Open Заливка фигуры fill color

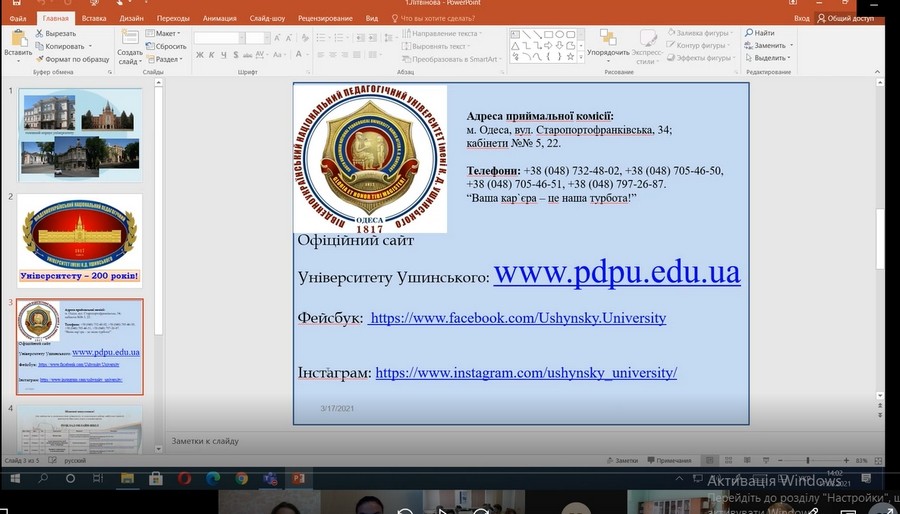(701, 33)
